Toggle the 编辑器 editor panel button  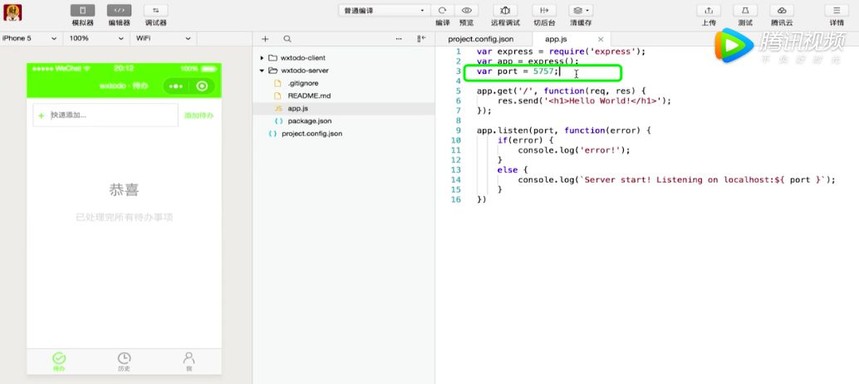(119, 10)
